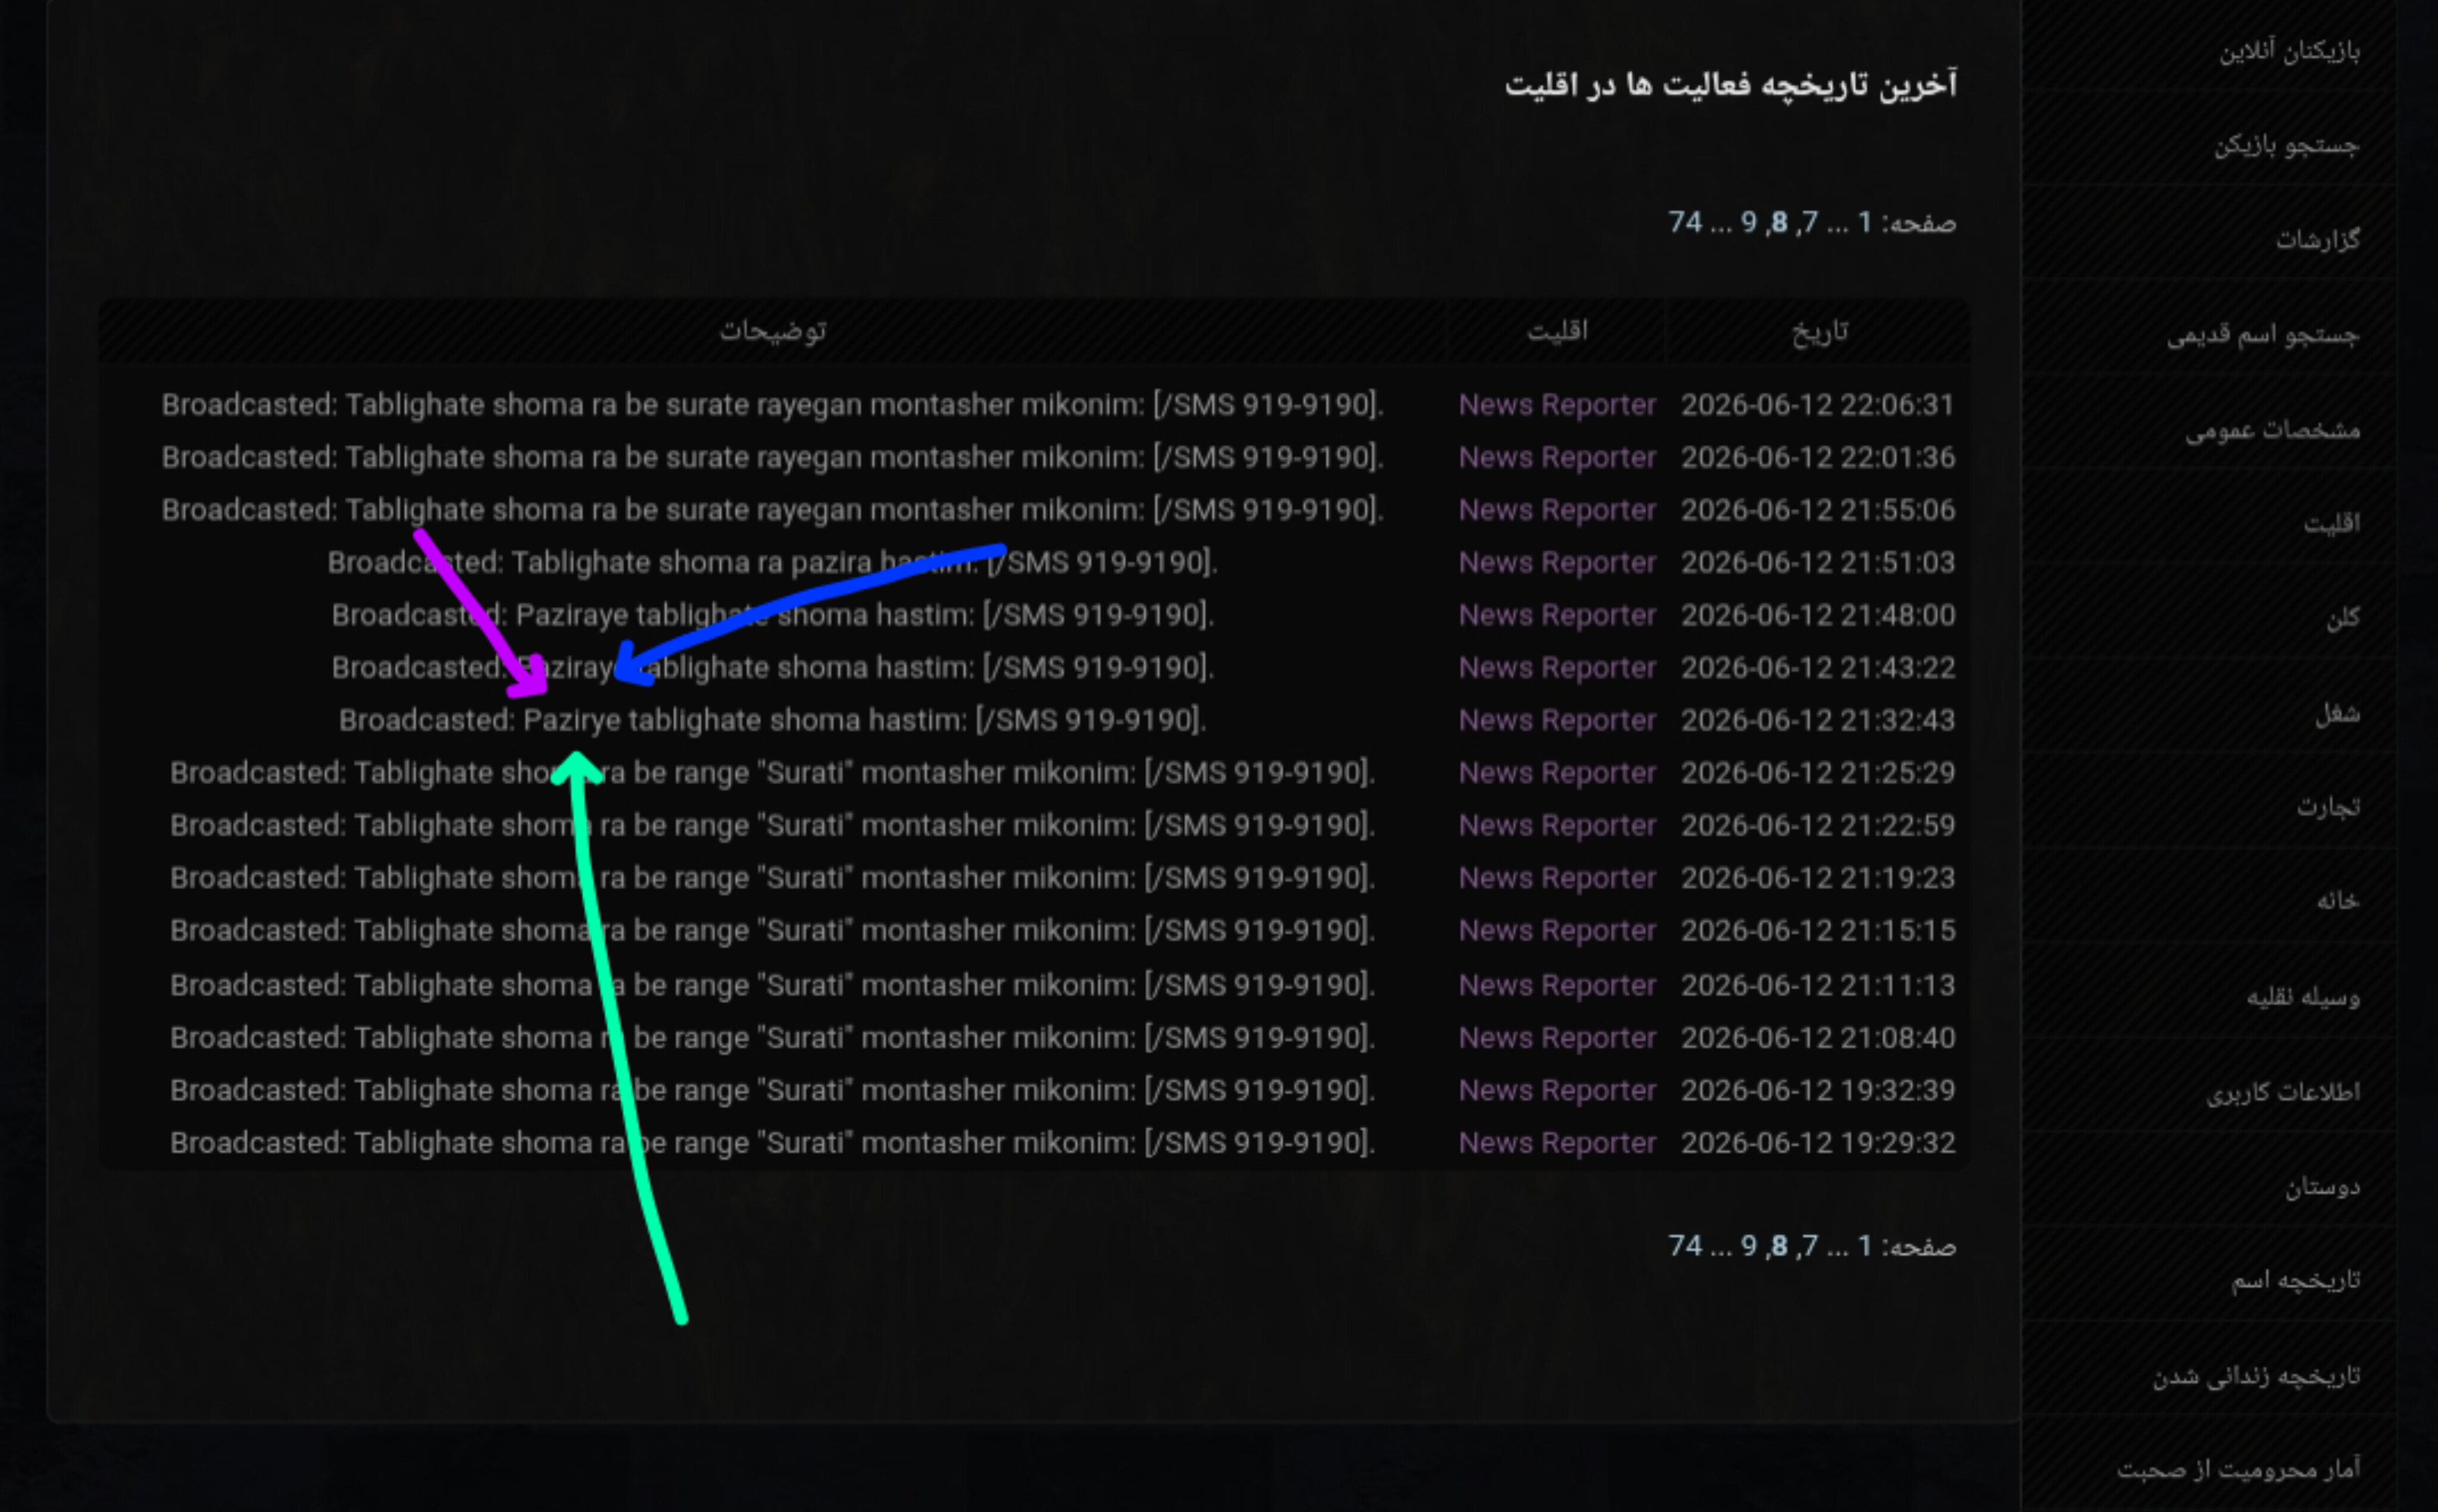Click News Reporter link at 19:29:32 row
The height and width of the screenshot is (1512, 2438).
(x=1557, y=1143)
